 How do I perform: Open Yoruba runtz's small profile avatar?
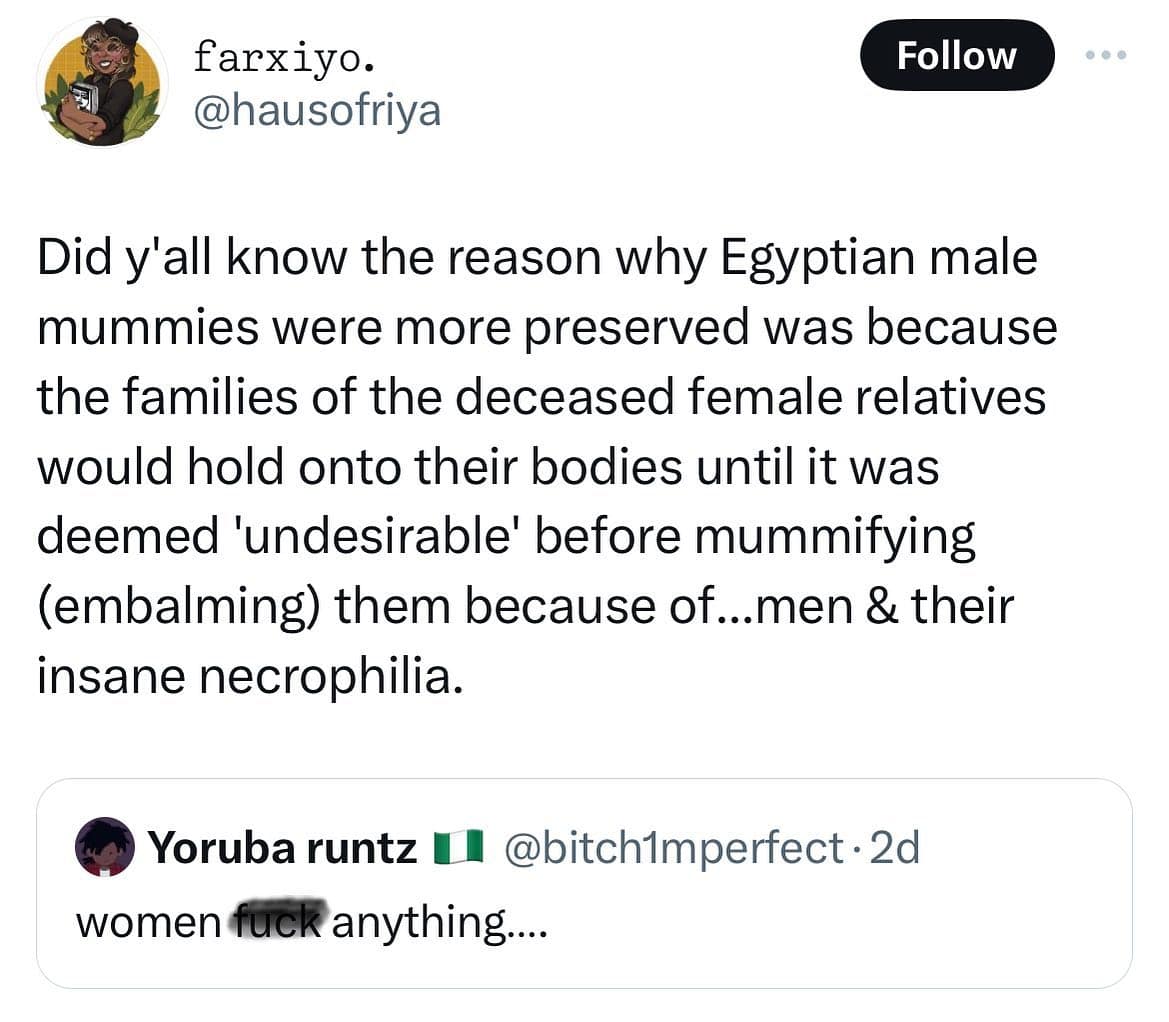[105, 847]
